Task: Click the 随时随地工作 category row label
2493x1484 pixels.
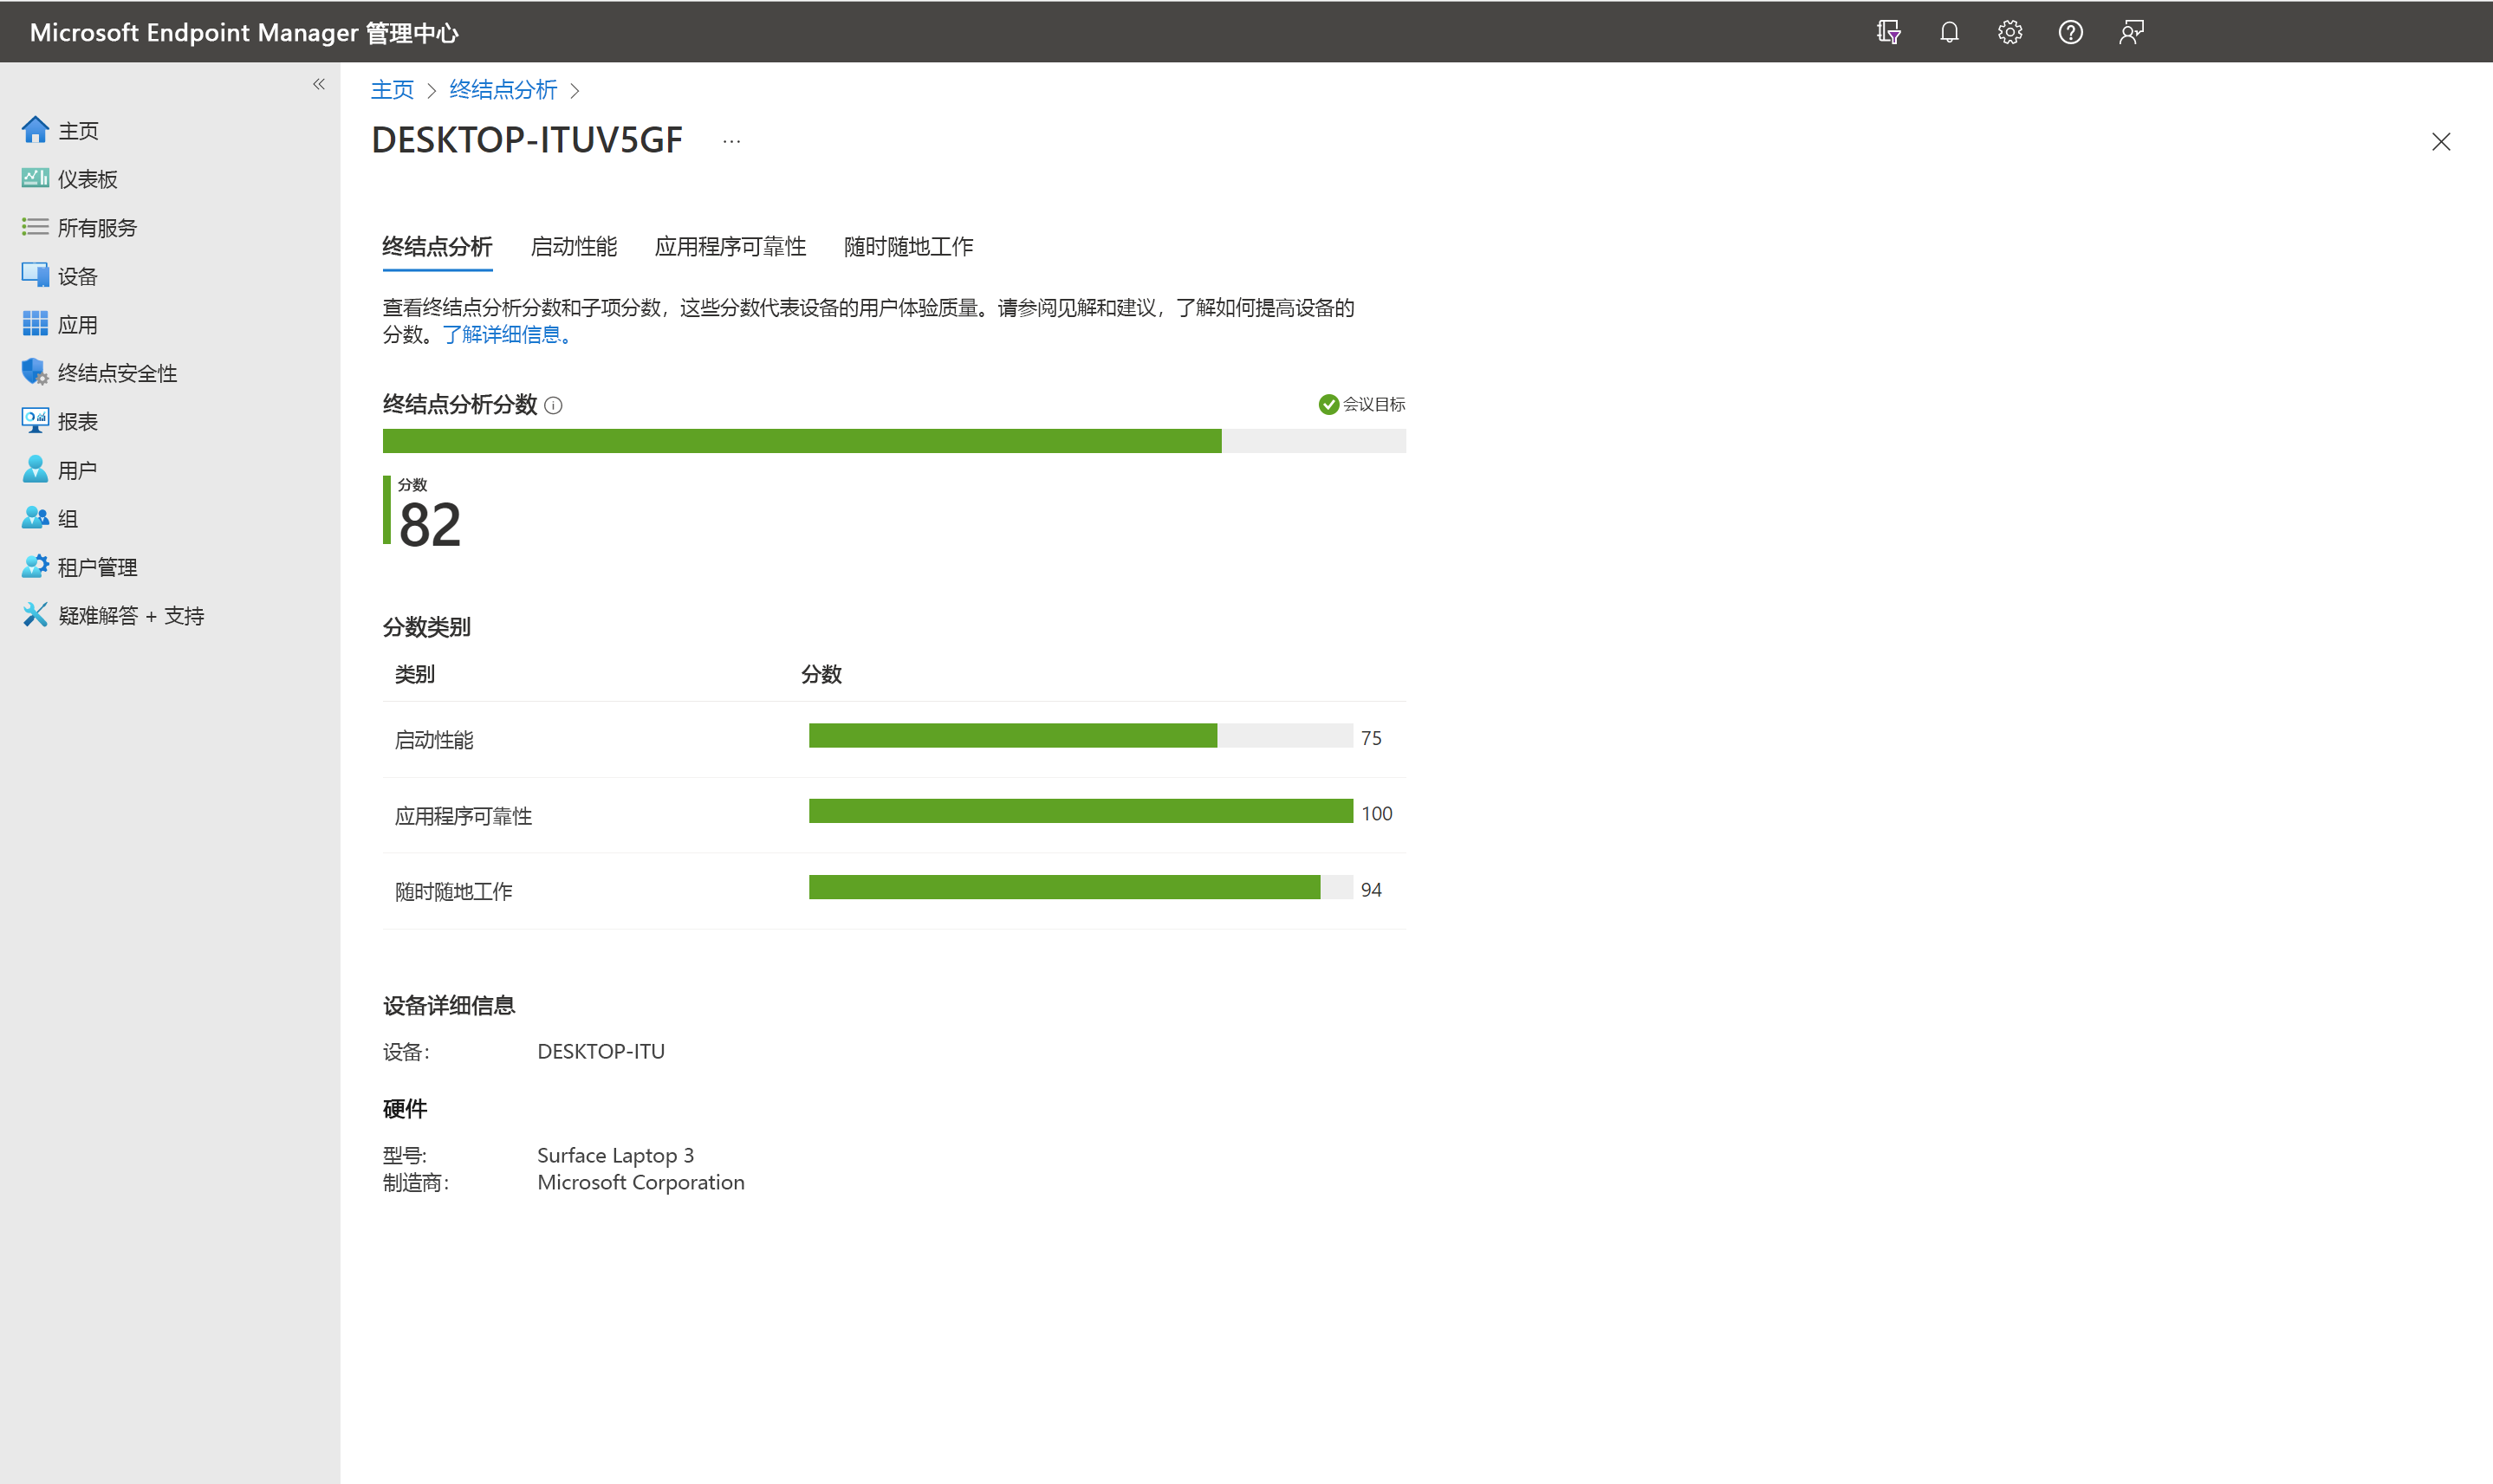Action: 453,891
